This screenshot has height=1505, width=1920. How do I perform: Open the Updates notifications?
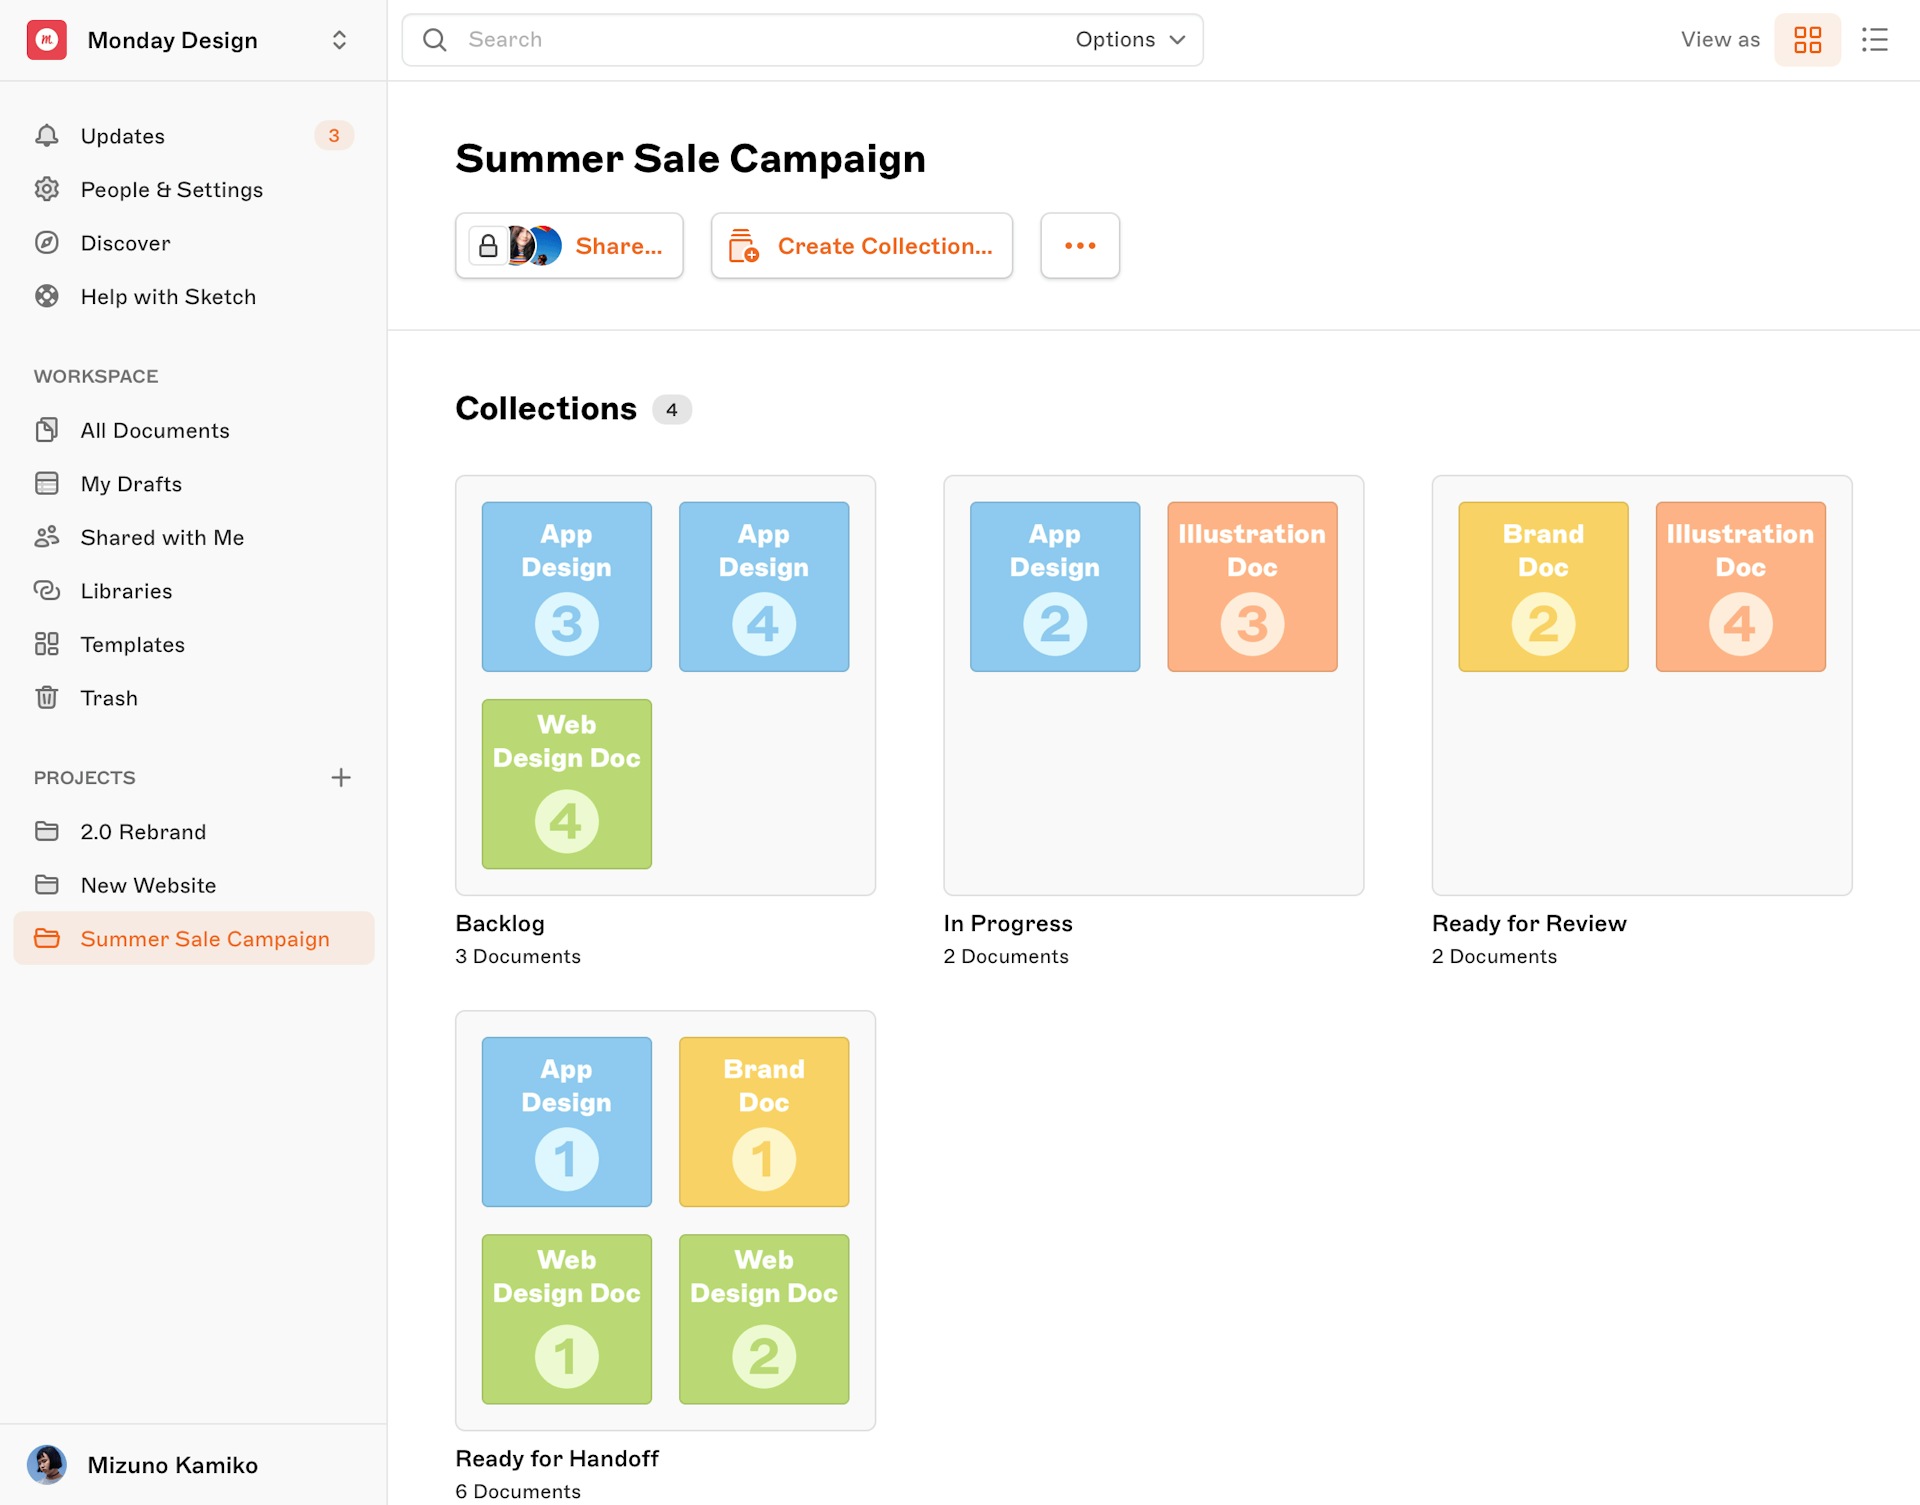pyautogui.click(x=122, y=136)
